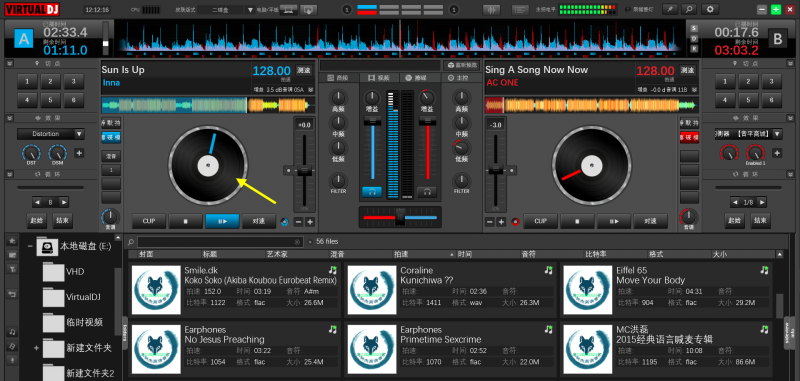Click the plus icon next to the Distortion knobs
Viewport: 800px width, 381px height.
tap(79, 153)
